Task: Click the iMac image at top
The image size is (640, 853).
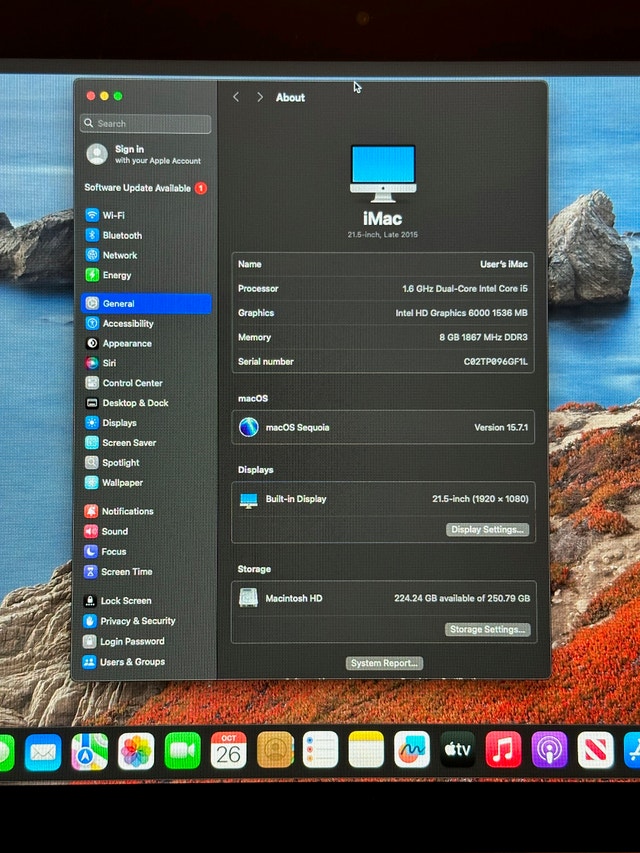Action: (383, 174)
